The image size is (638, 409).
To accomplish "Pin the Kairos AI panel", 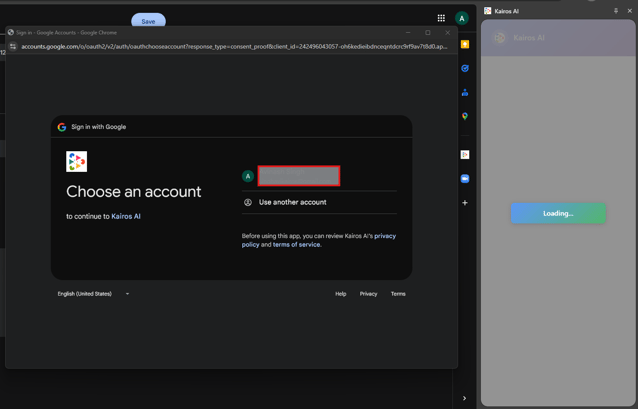I will 616,11.
